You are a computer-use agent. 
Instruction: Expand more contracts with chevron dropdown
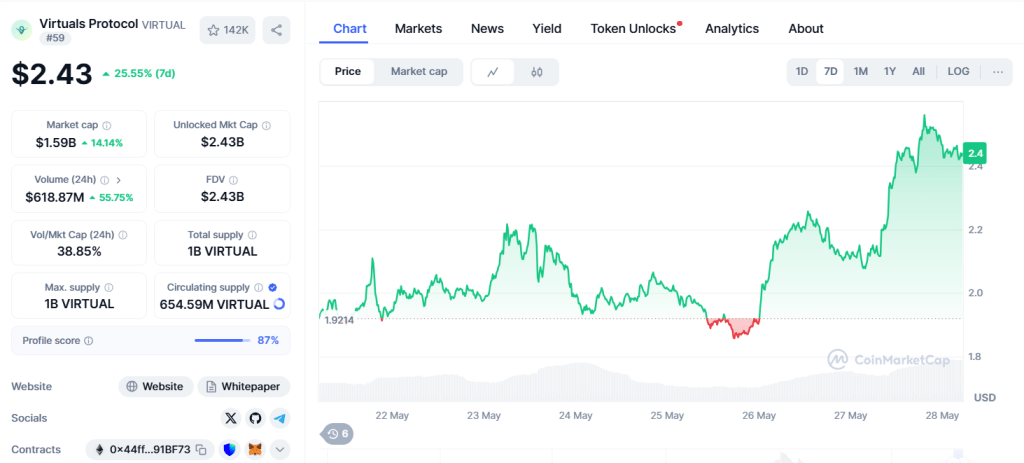279,450
